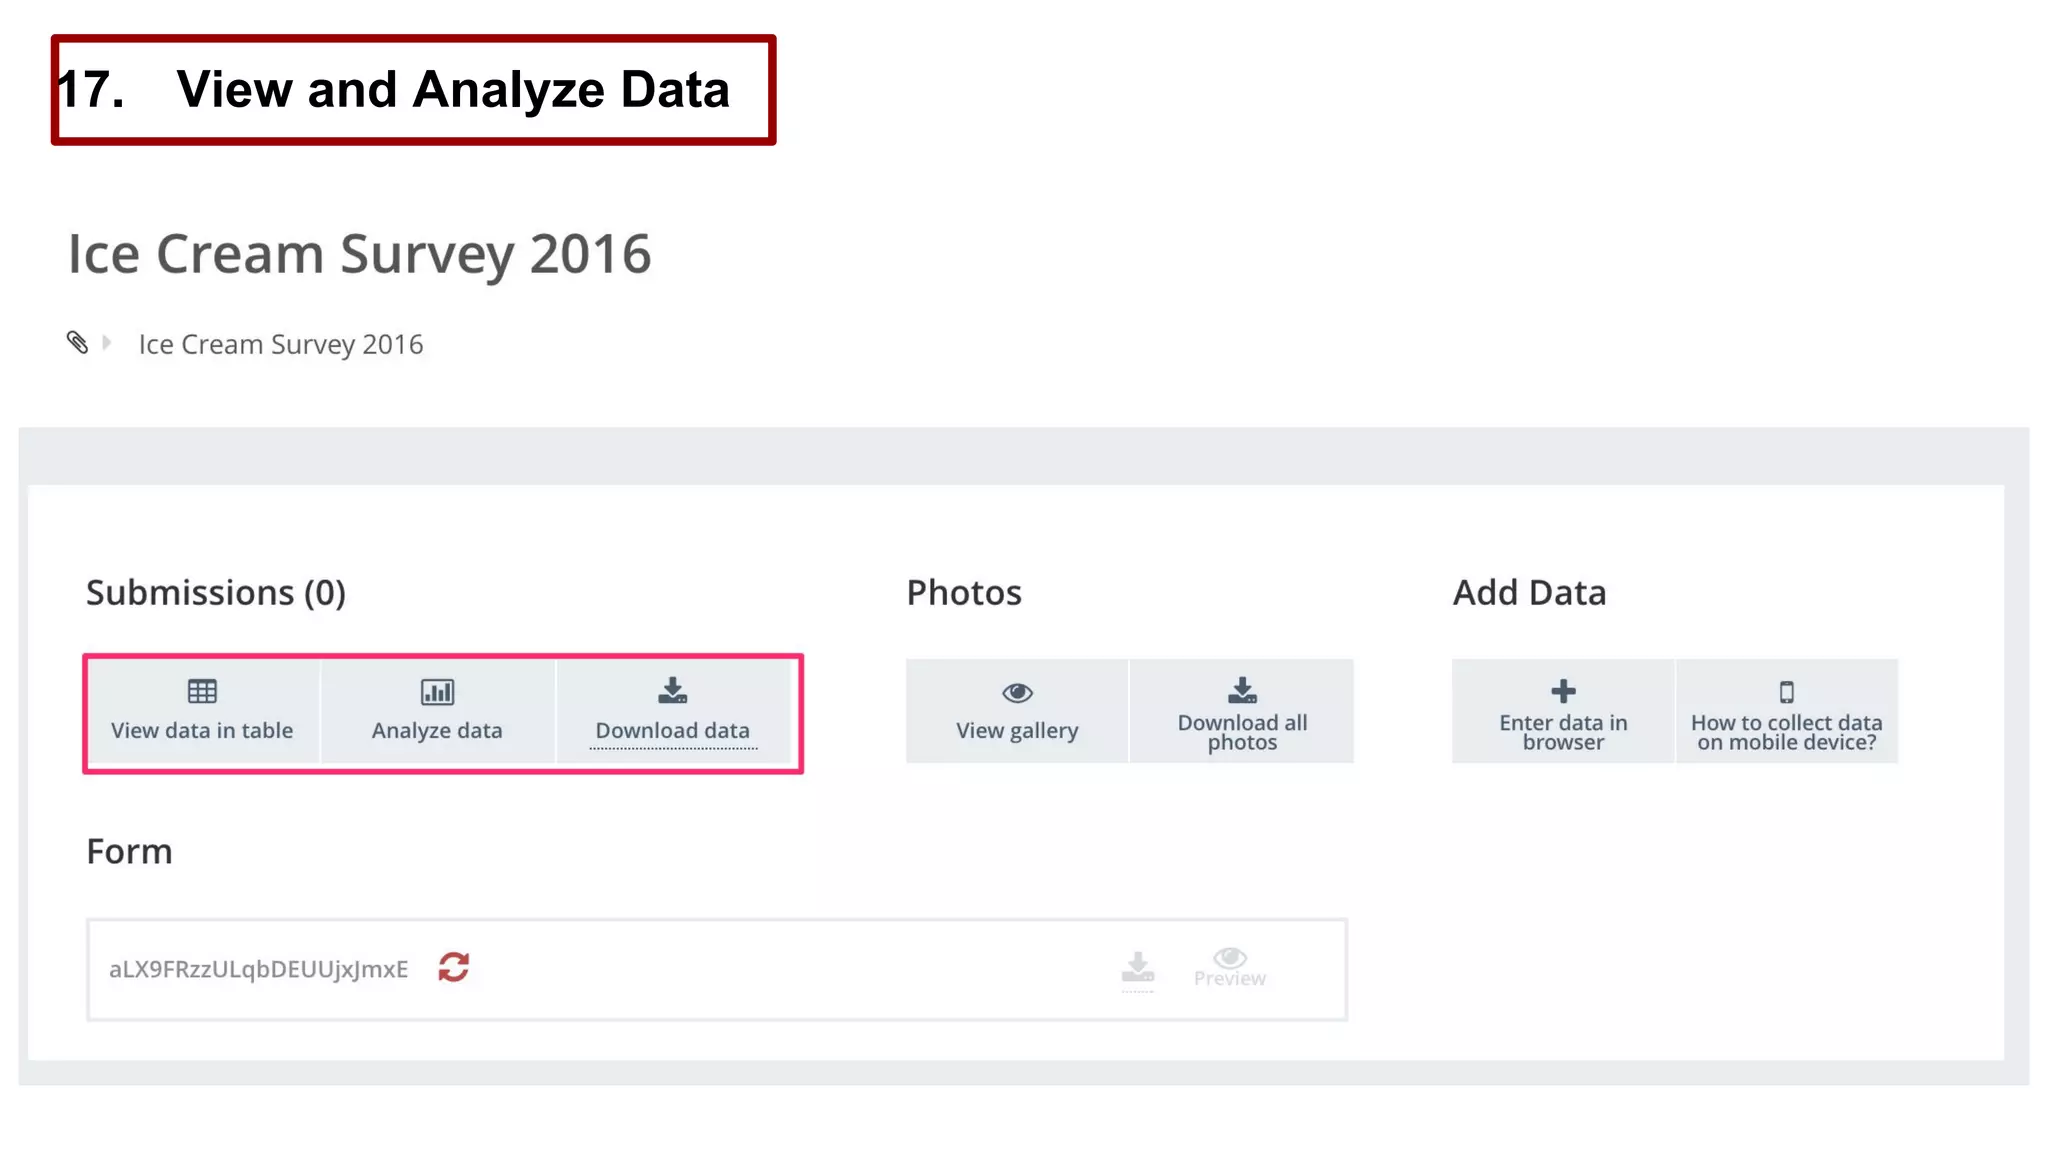This screenshot has height=1152, width=2048.
Task: Open How to collect data on mobile device
Action: tap(1786, 711)
